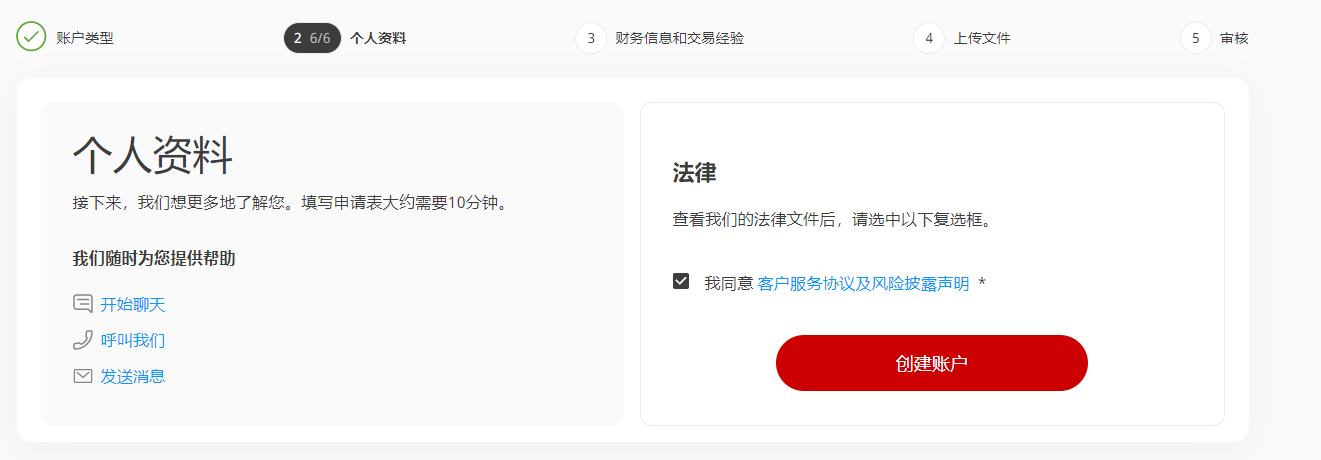Open the 客户服务协议及风险披露声明 link
The image size is (1321, 460).
(x=864, y=283)
